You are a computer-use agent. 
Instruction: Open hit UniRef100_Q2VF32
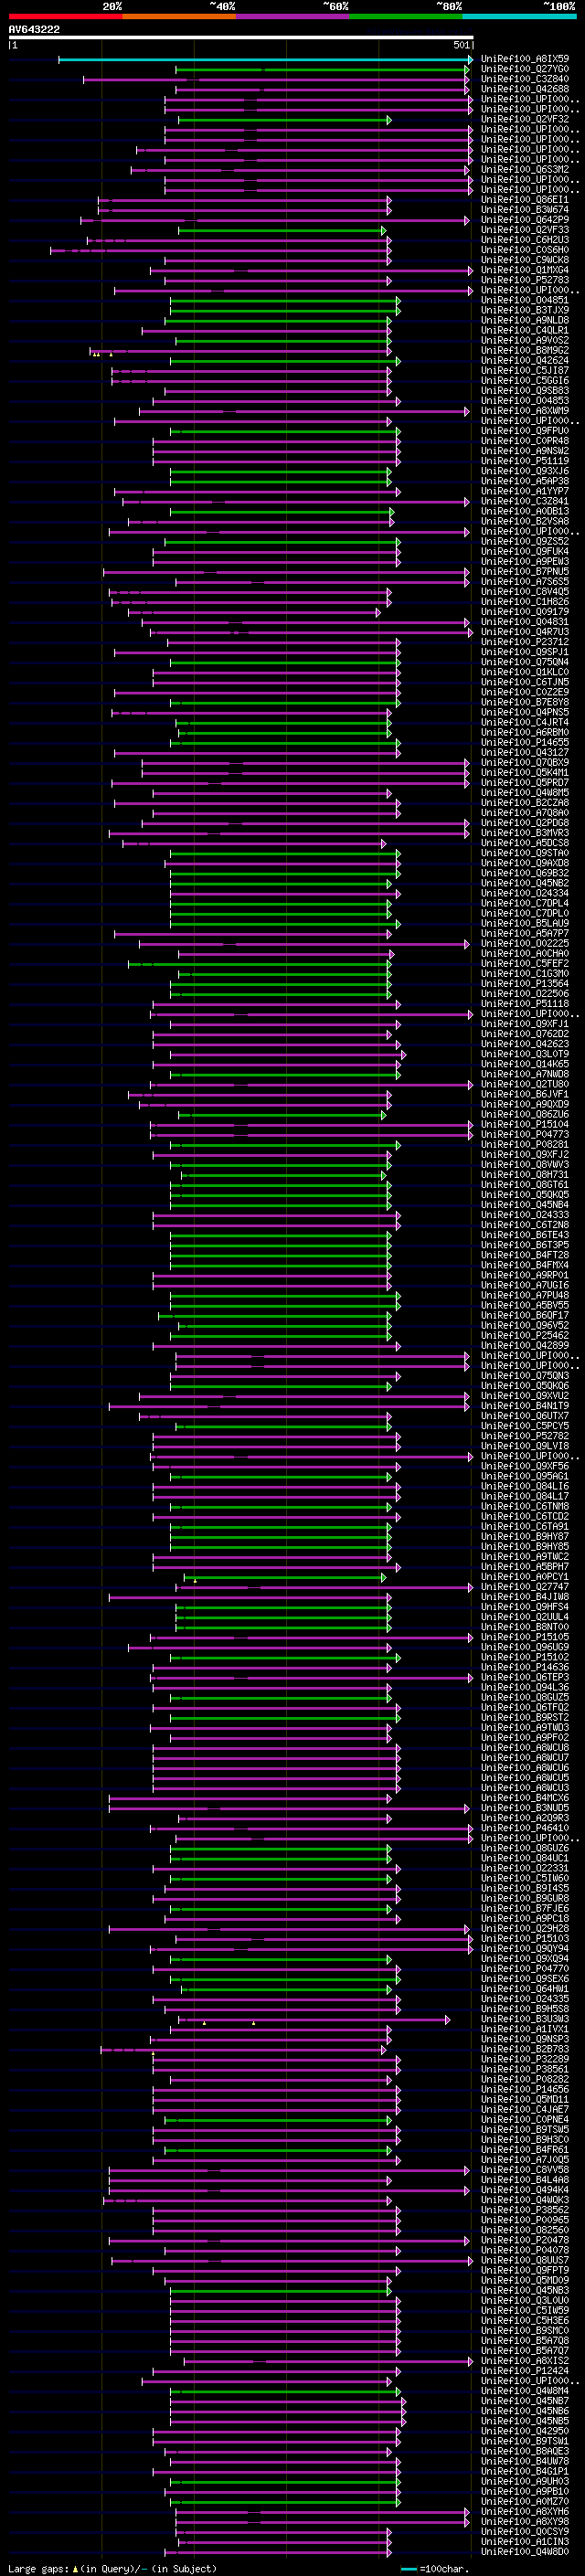tap(525, 119)
